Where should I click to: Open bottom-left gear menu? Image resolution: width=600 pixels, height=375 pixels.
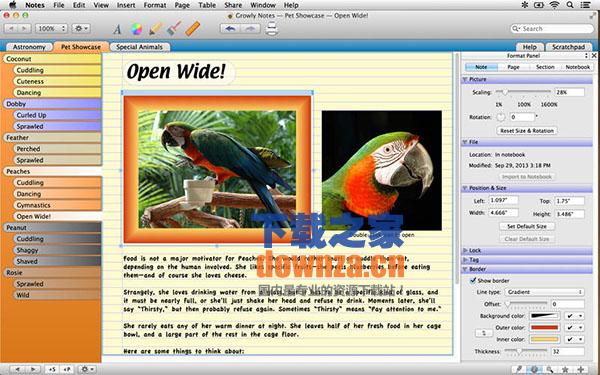click(86, 369)
